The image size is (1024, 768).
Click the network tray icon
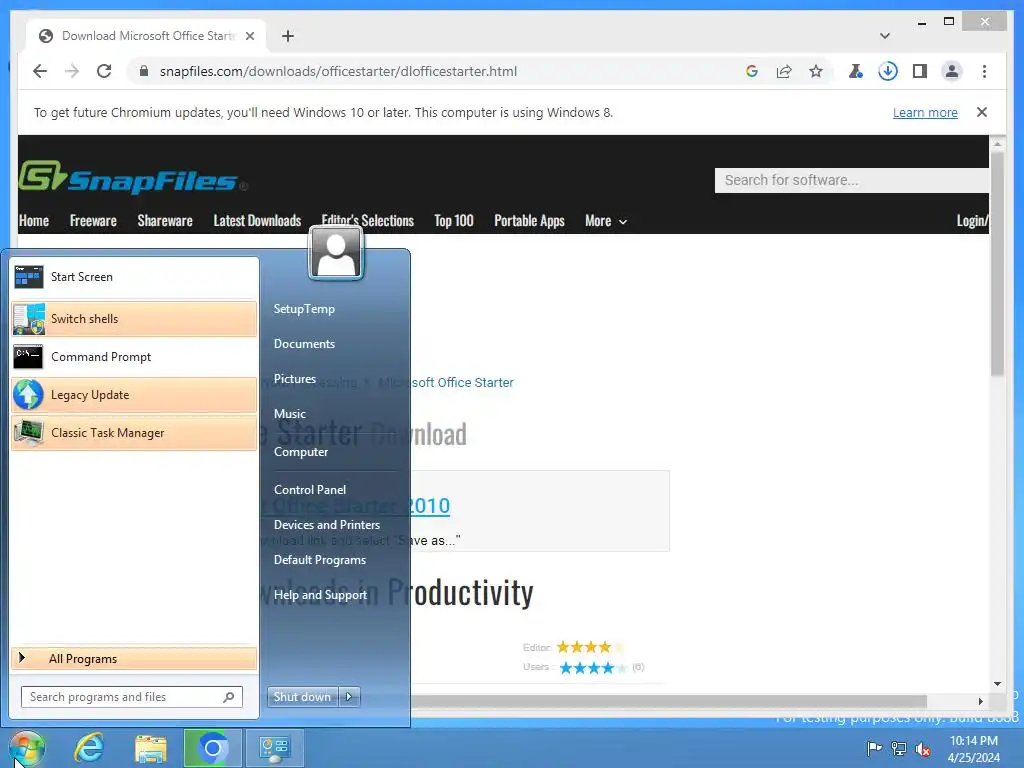click(899, 748)
